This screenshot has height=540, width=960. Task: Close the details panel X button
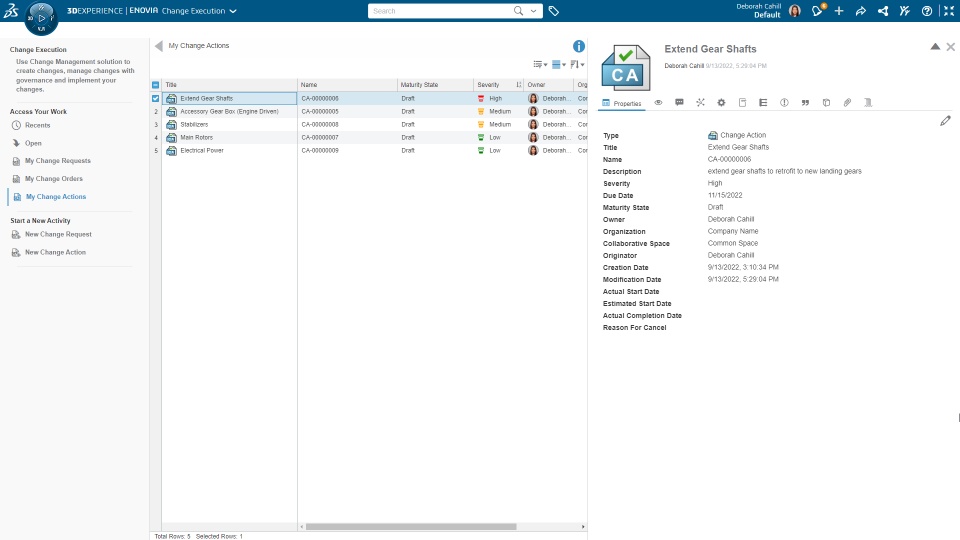pyautogui.click(x=950, y=47)
